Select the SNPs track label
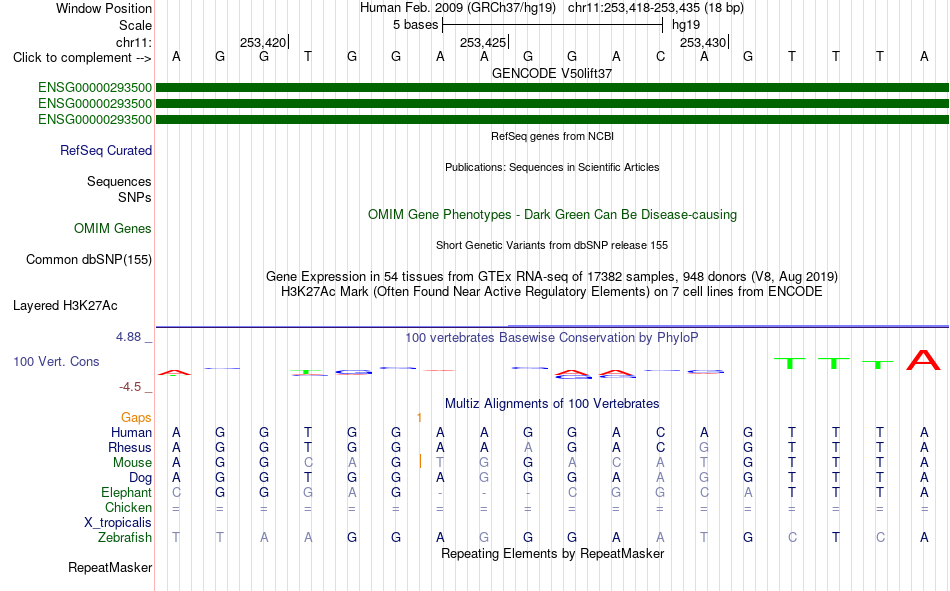 [135, 198]
